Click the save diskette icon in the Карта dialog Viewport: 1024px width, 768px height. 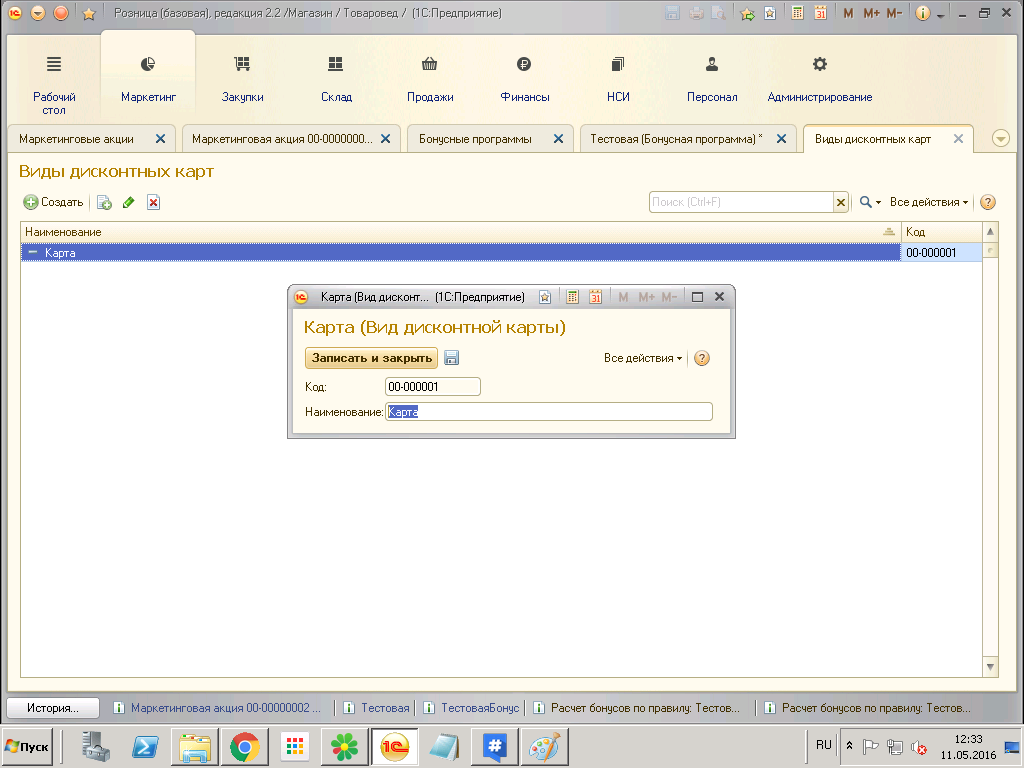click(451, 358)
